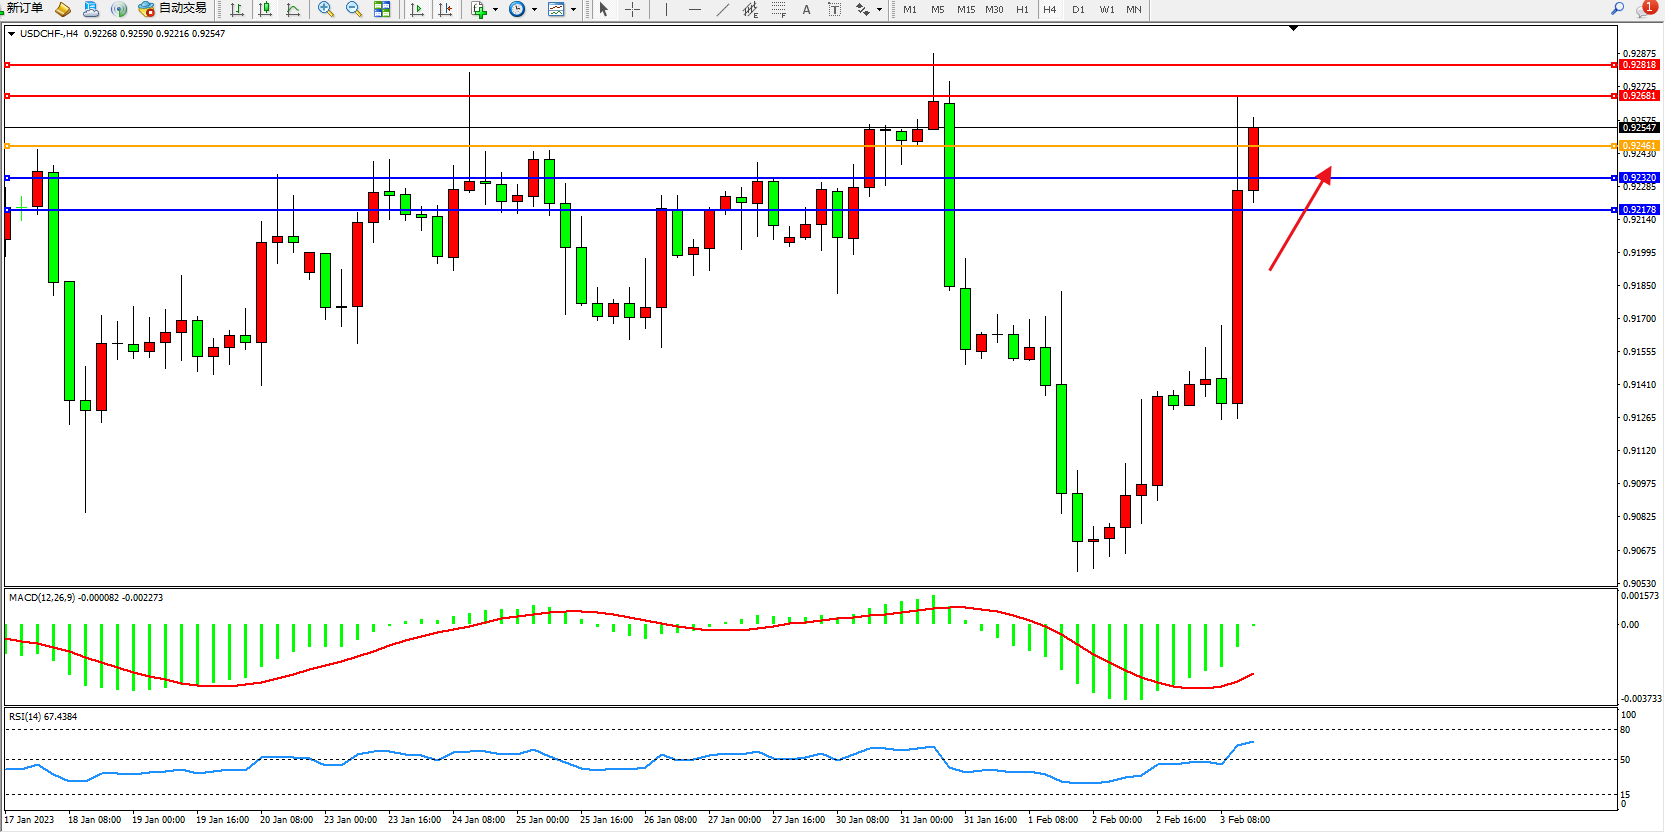Pick the horizontal line drawing tool
1665x833 pixels.
(695, 9)
